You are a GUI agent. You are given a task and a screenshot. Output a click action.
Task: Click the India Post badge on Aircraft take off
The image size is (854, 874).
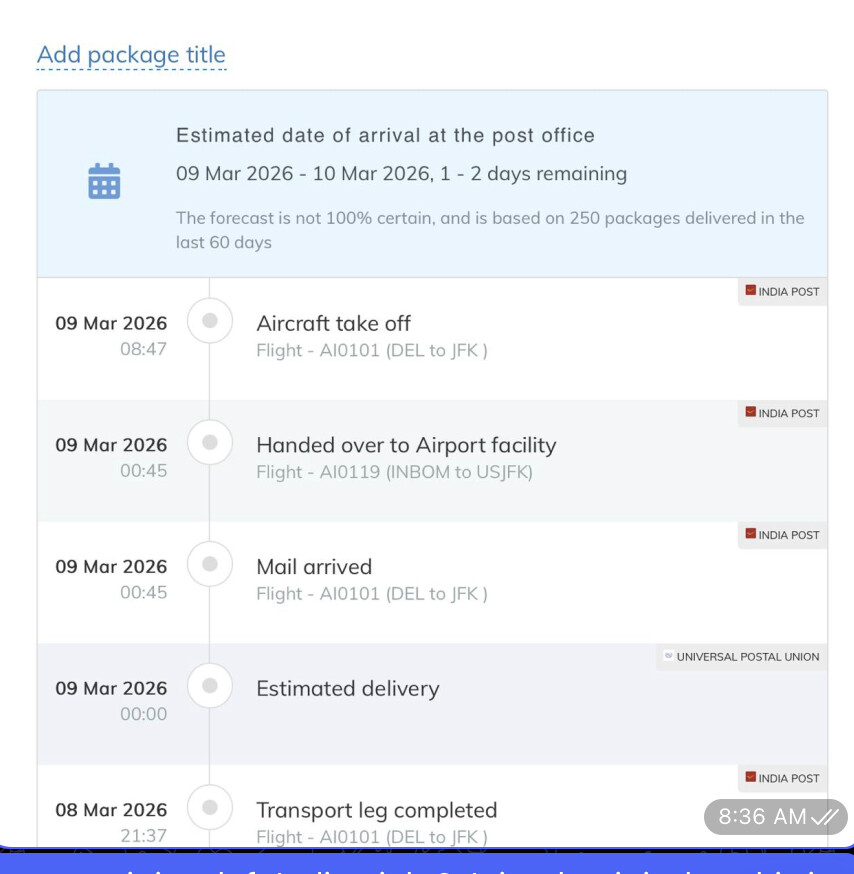click(x=782, y=292)
